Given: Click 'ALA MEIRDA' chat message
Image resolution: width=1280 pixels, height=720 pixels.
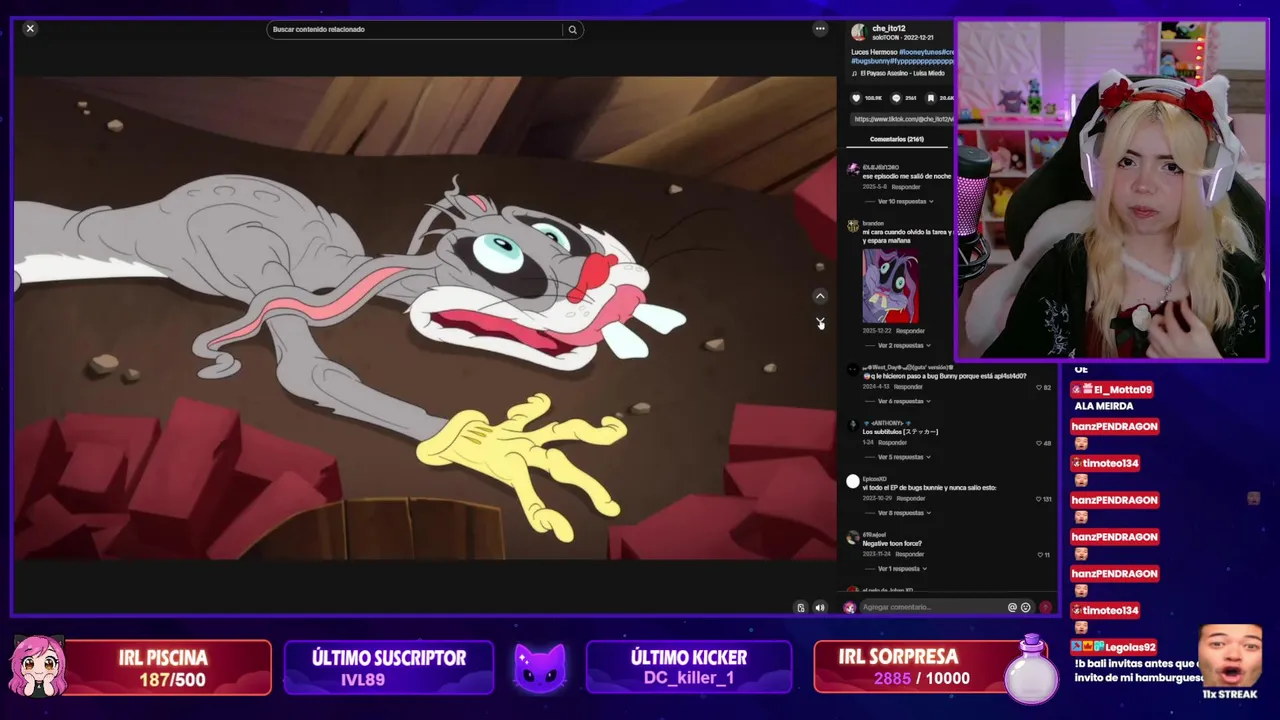Looking at the screenshot, I should 1104,406.
